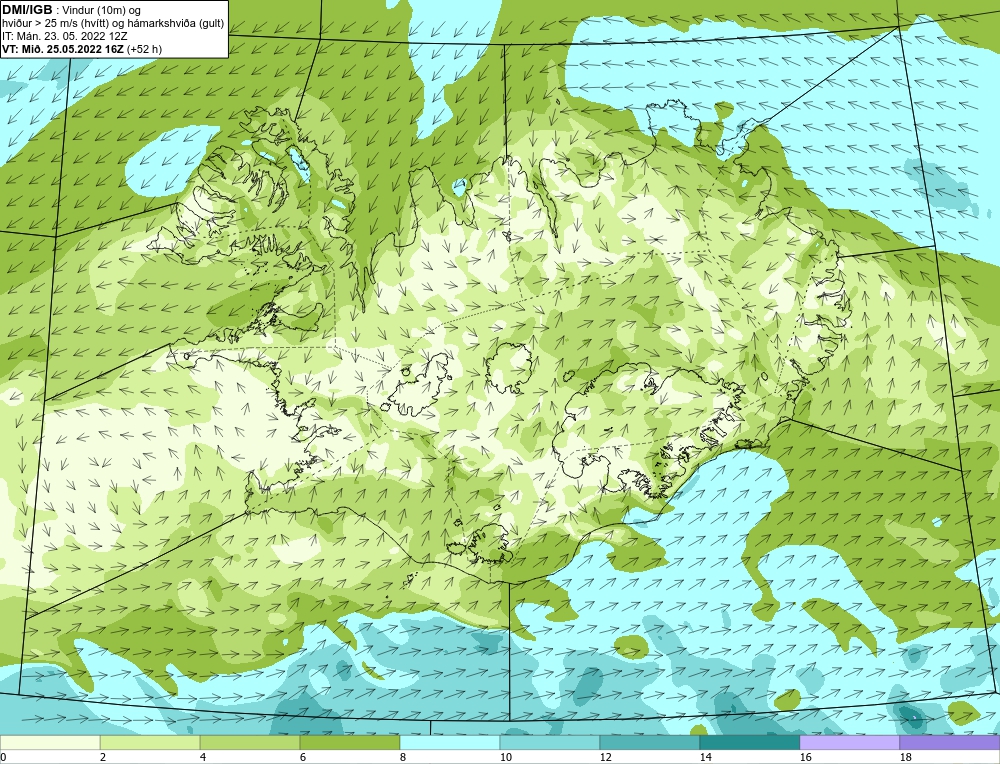1000x764 pixels.
Task: Click the IT: Mán. 23. 05. 2022 12Z line
Action: tap(64, 36)
